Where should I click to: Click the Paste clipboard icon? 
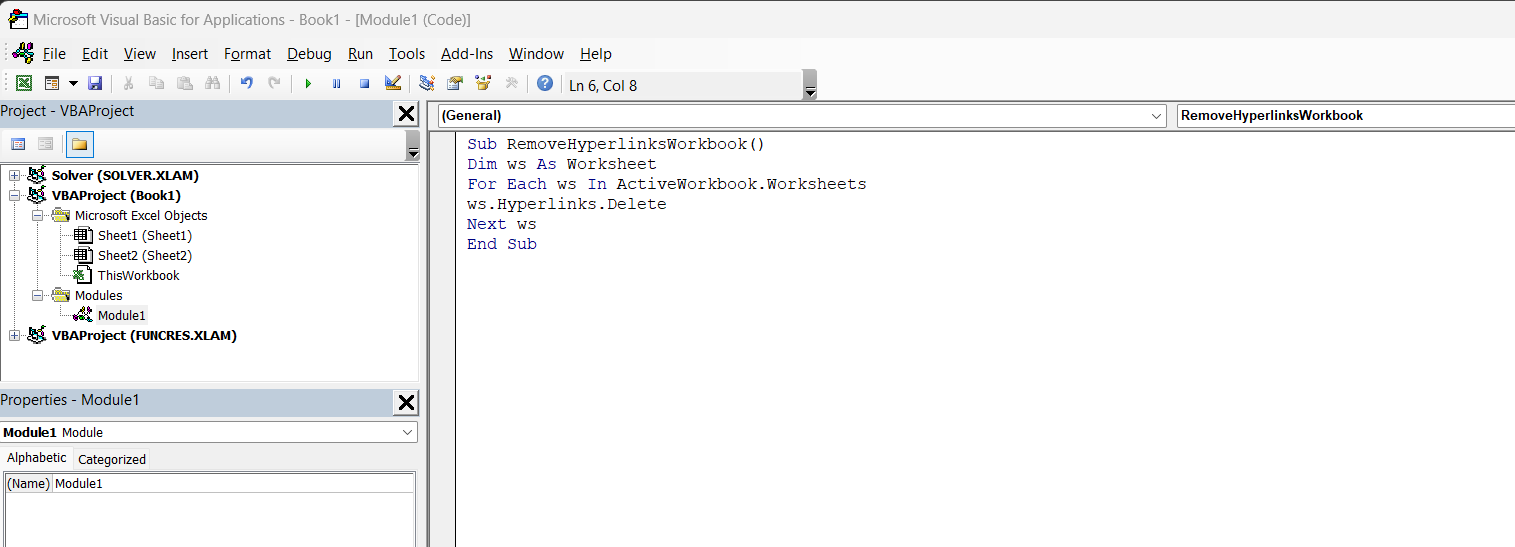click(x=184, y=84)
